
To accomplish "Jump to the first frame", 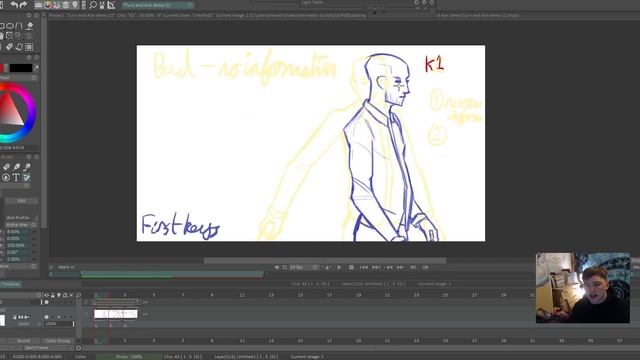I will pos(364,267).
